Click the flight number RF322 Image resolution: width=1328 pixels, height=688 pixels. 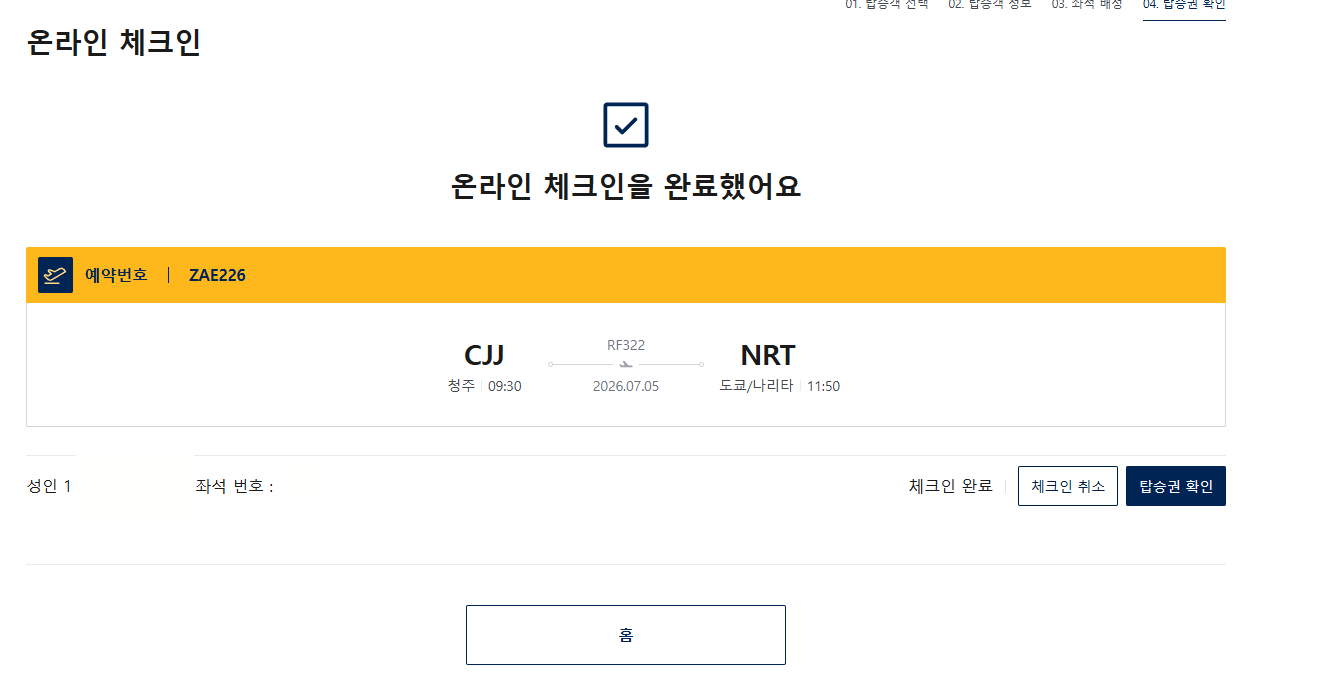point(626,345)
